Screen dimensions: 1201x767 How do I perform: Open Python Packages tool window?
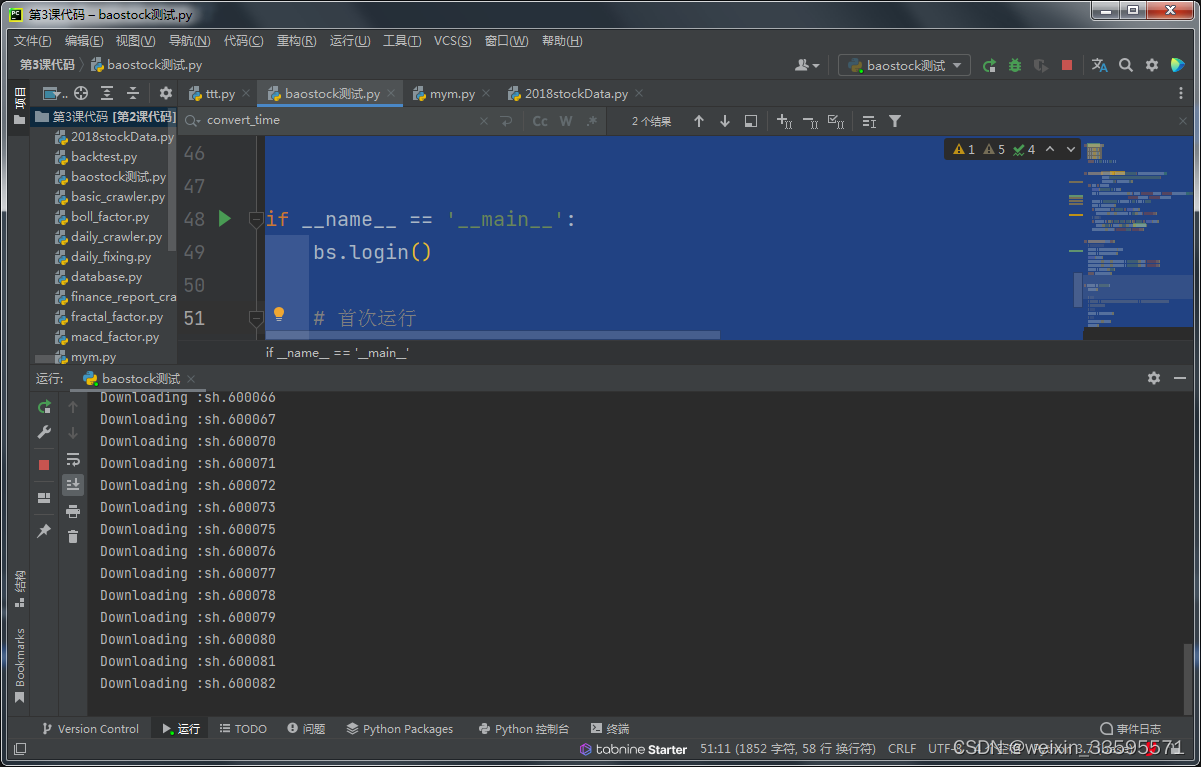(399, 729)
